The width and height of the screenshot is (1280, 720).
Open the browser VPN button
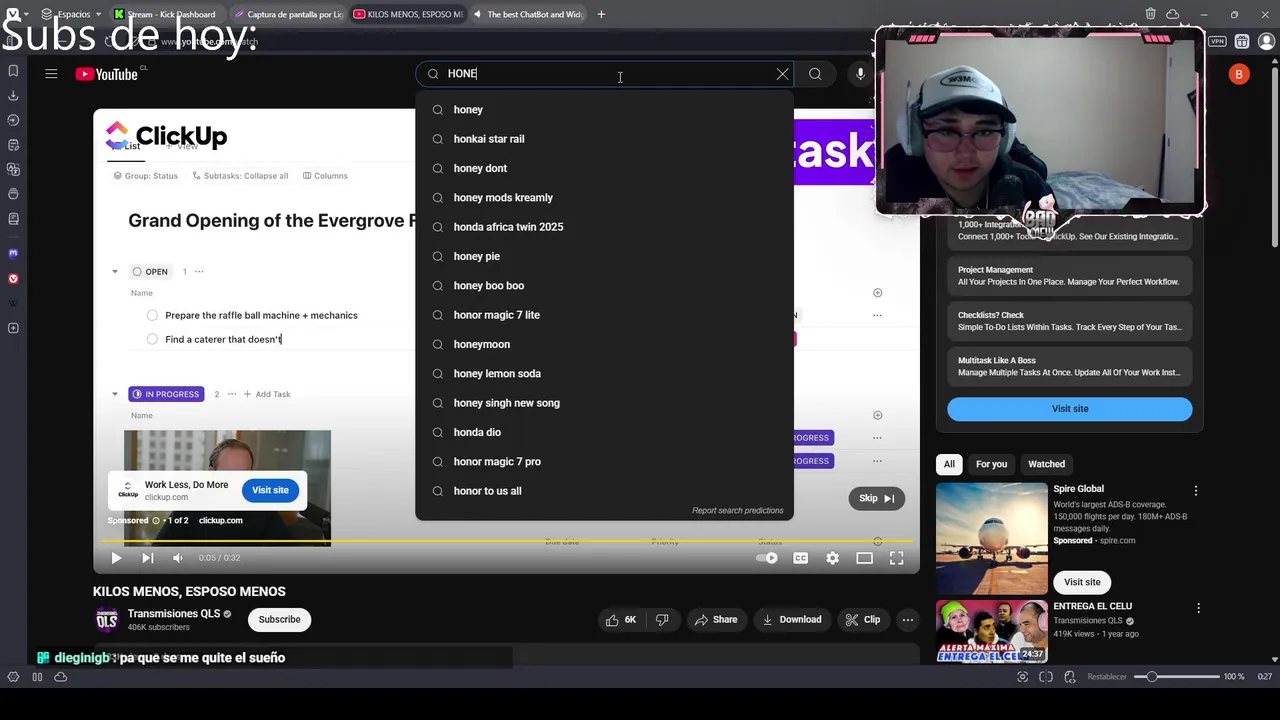point(1217,42)
